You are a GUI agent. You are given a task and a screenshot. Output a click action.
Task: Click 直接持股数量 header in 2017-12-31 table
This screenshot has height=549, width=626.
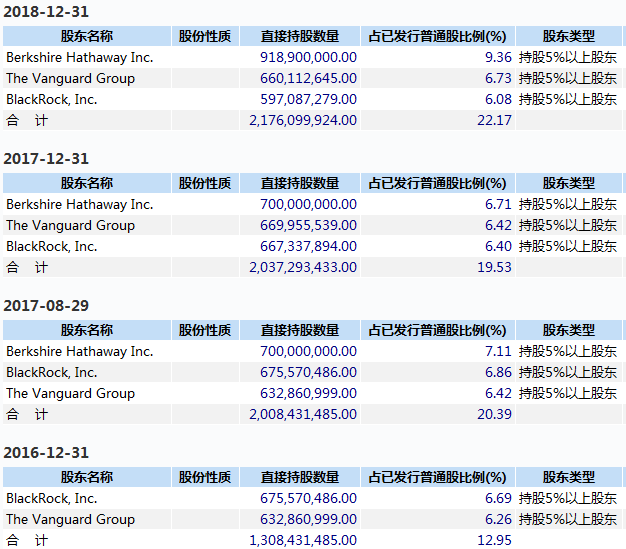pos(300,183)
